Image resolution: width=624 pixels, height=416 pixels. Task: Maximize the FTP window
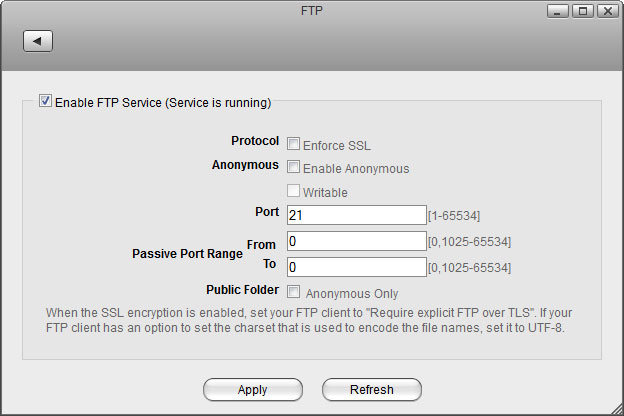(x=583, y=11)
